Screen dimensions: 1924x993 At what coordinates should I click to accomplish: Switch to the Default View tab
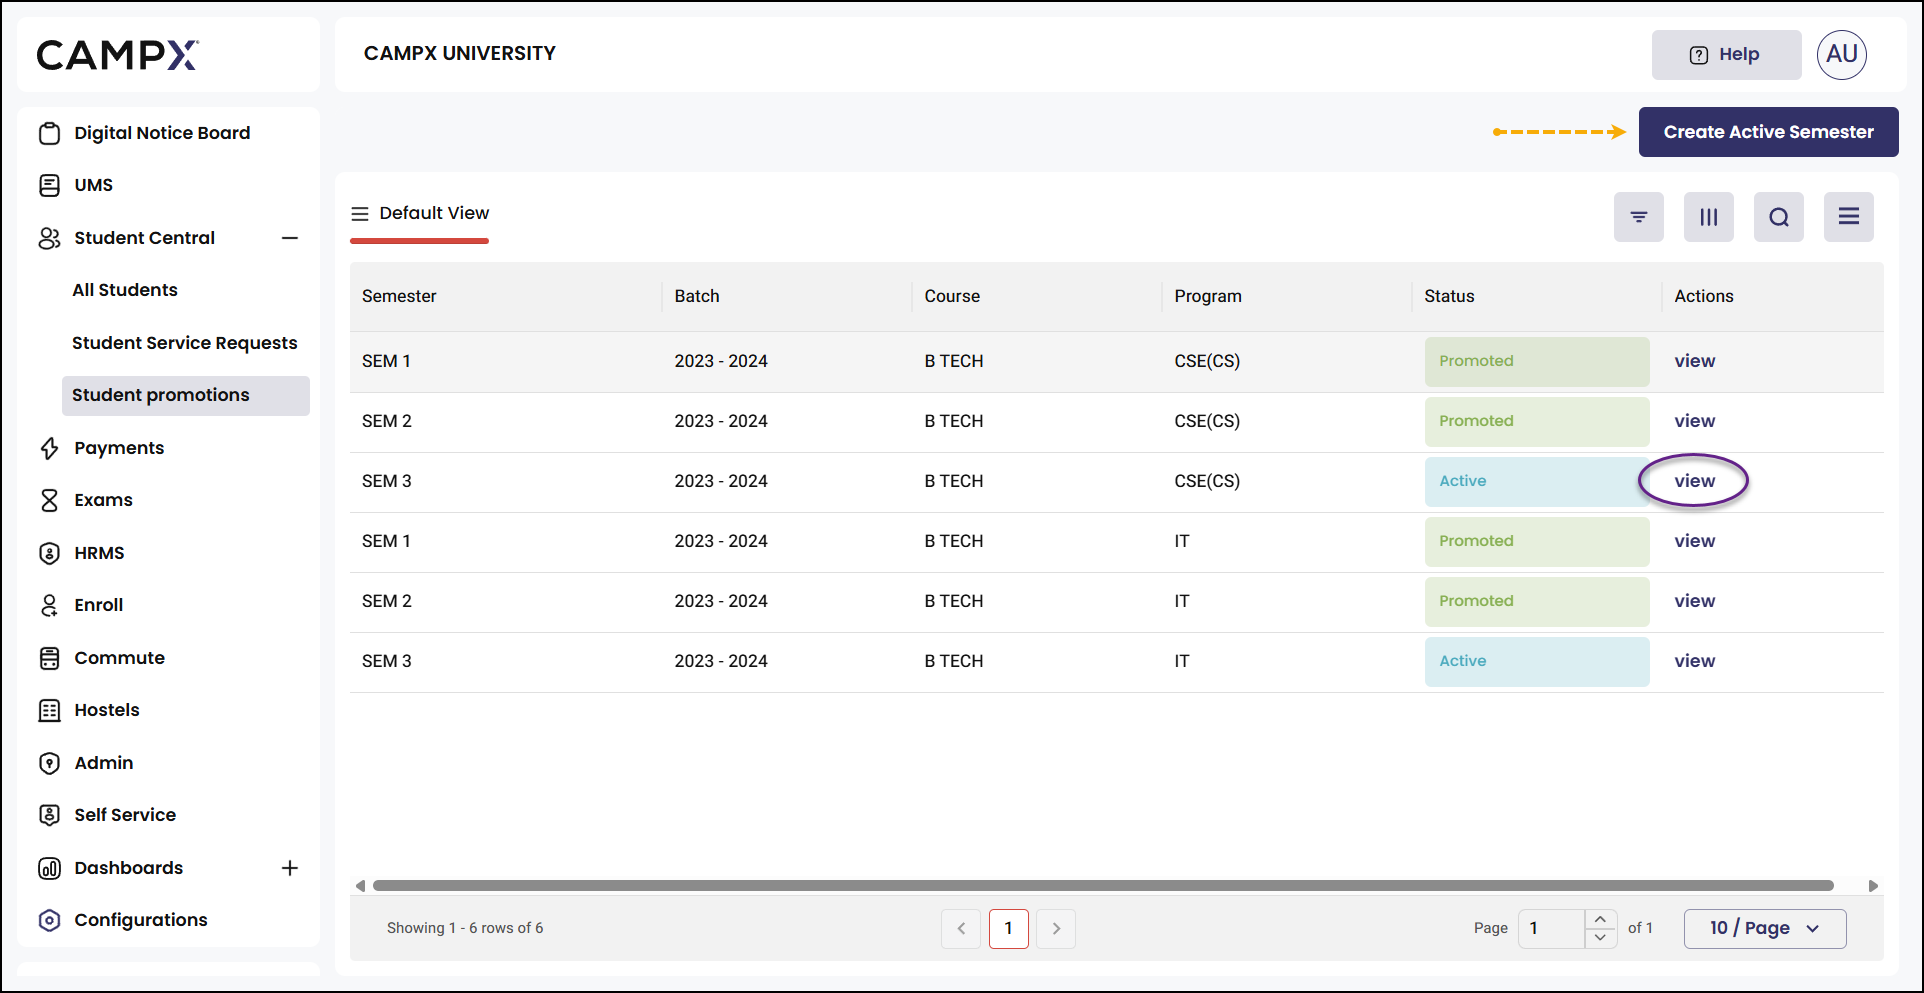(420, 213)
